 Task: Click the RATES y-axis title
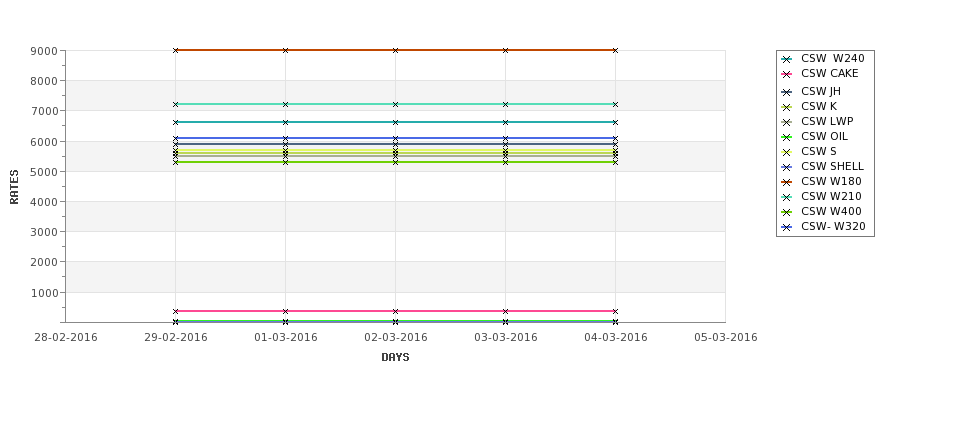(14, 187)
